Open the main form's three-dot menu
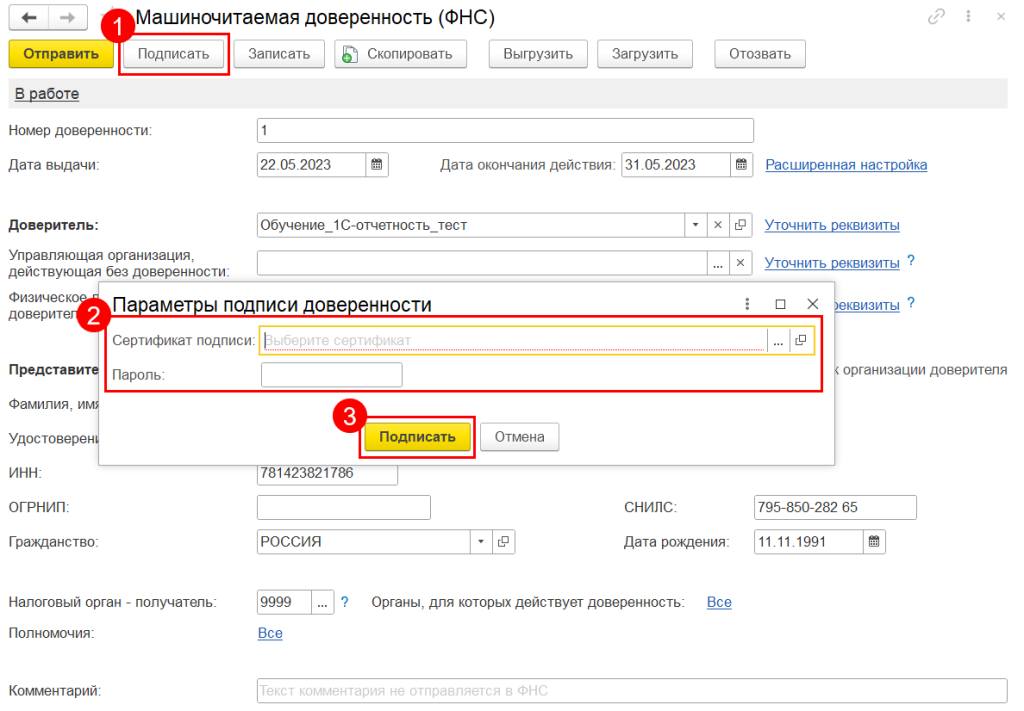1024x711 pixels. pos(968,16)
